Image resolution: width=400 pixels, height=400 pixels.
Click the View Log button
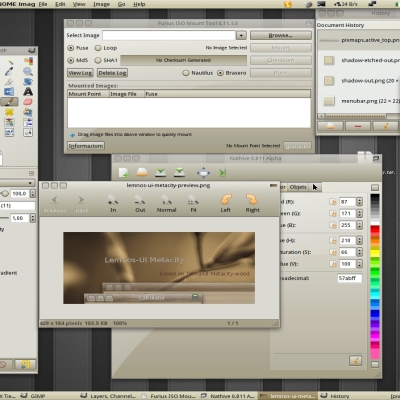pyautogui.click(x=80, y=73)
